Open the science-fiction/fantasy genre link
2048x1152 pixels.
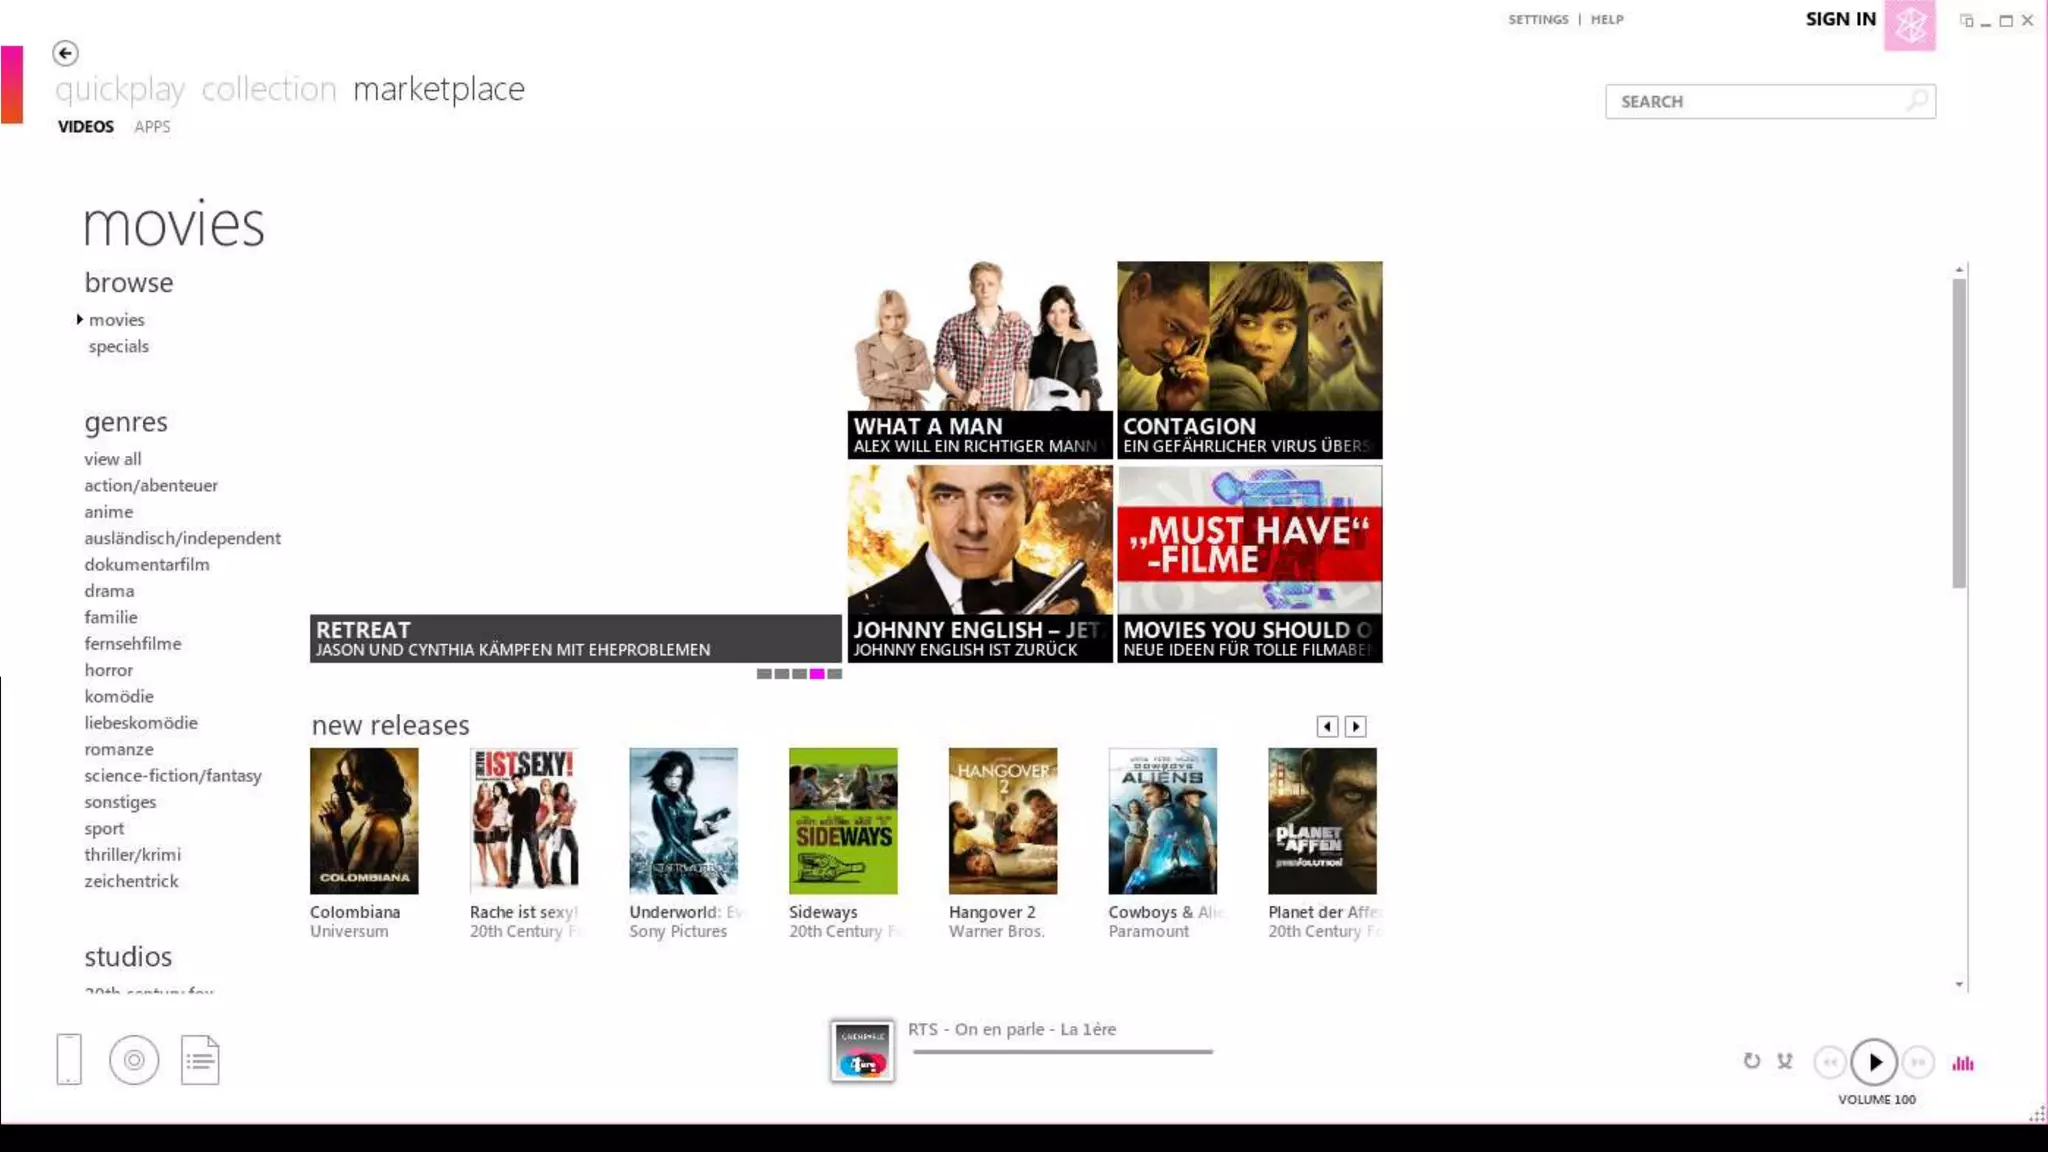[173, 776]
